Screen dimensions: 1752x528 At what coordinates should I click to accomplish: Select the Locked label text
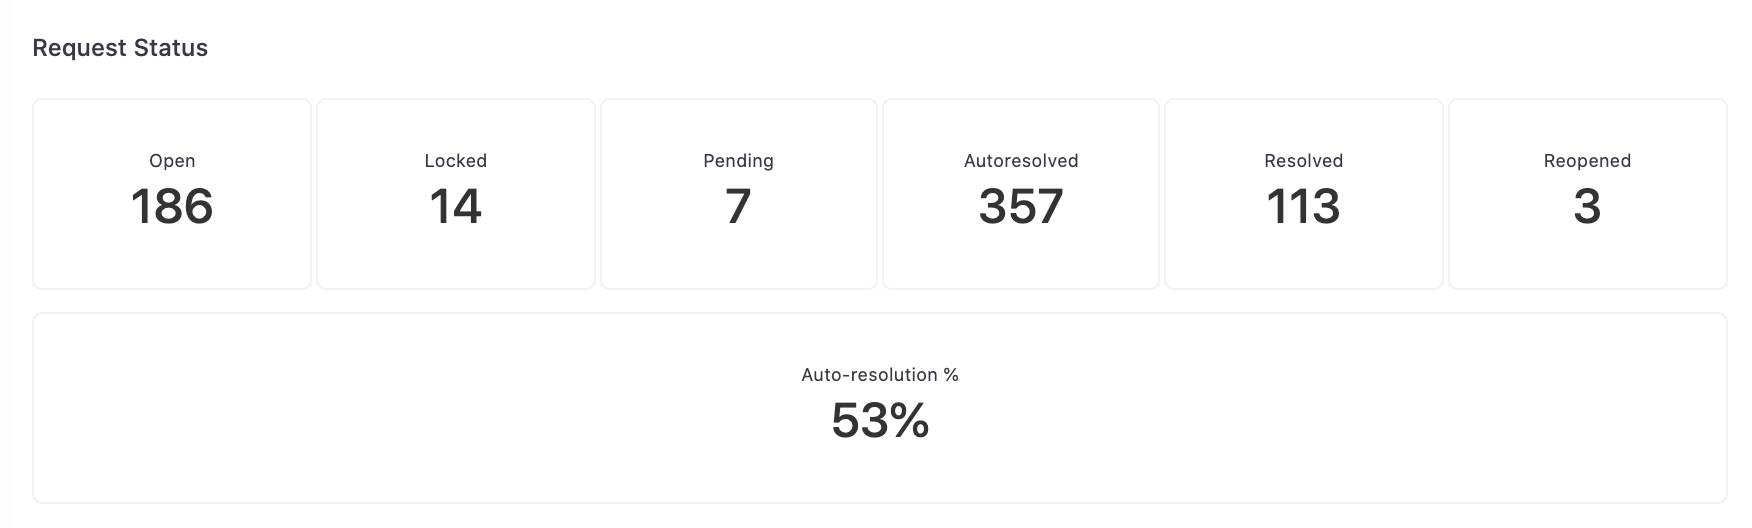tap(456, 160)
